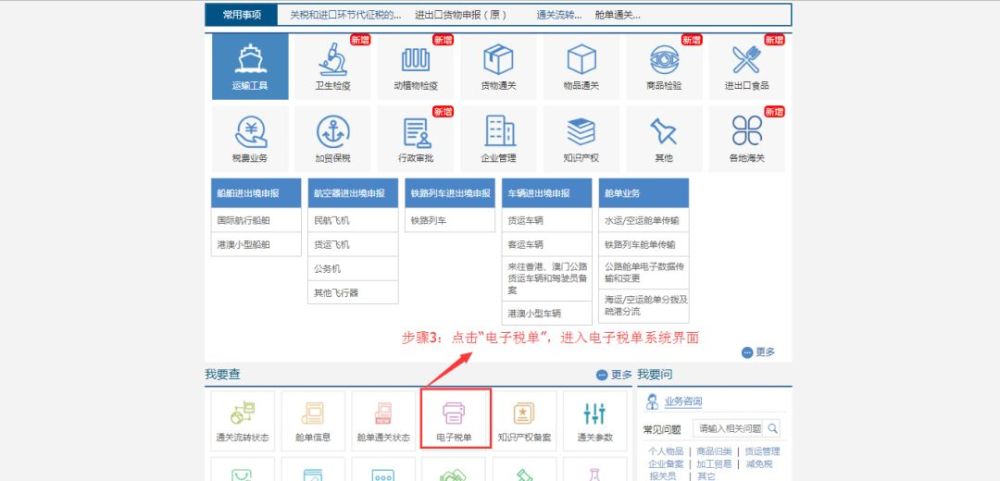The image size is (1000, 481).
Task: Open 货运飞机 entry
Action: point(353,244)
